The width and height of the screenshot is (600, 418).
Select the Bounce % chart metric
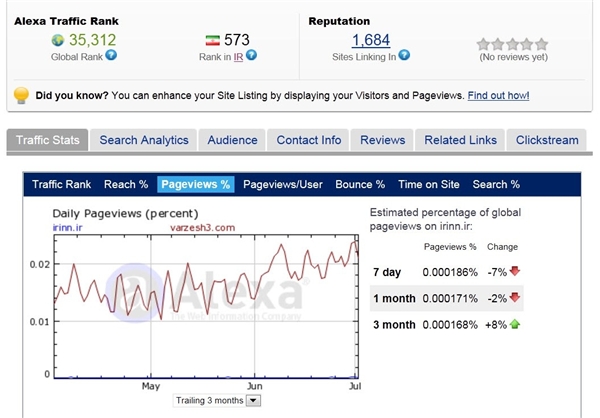(360, 185)
